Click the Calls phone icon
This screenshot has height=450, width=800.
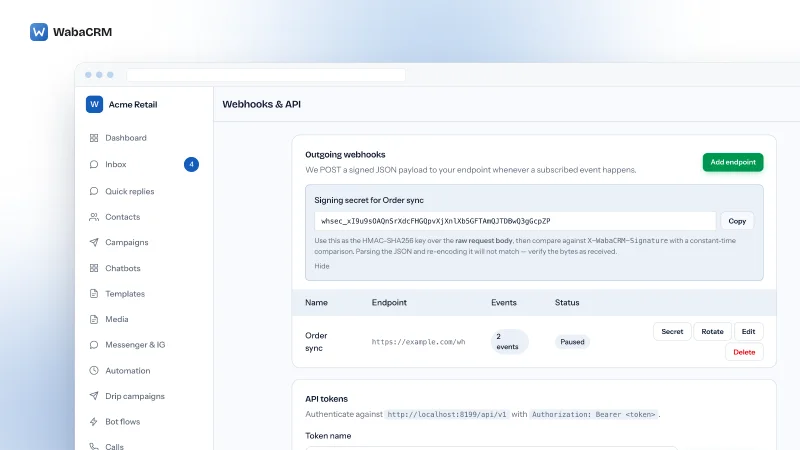[x=94, y=446]
